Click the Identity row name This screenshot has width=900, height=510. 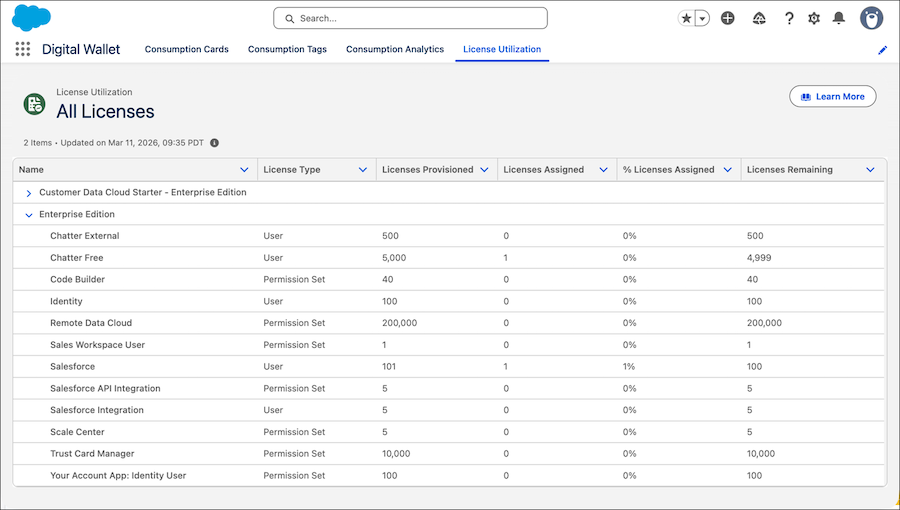coord(66,301)
